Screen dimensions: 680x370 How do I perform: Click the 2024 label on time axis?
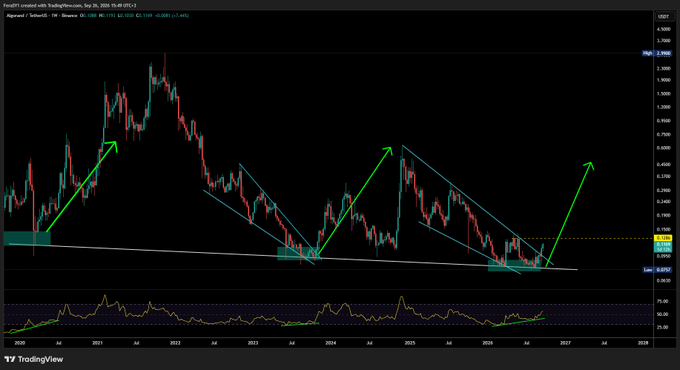[x=330, y=343]
